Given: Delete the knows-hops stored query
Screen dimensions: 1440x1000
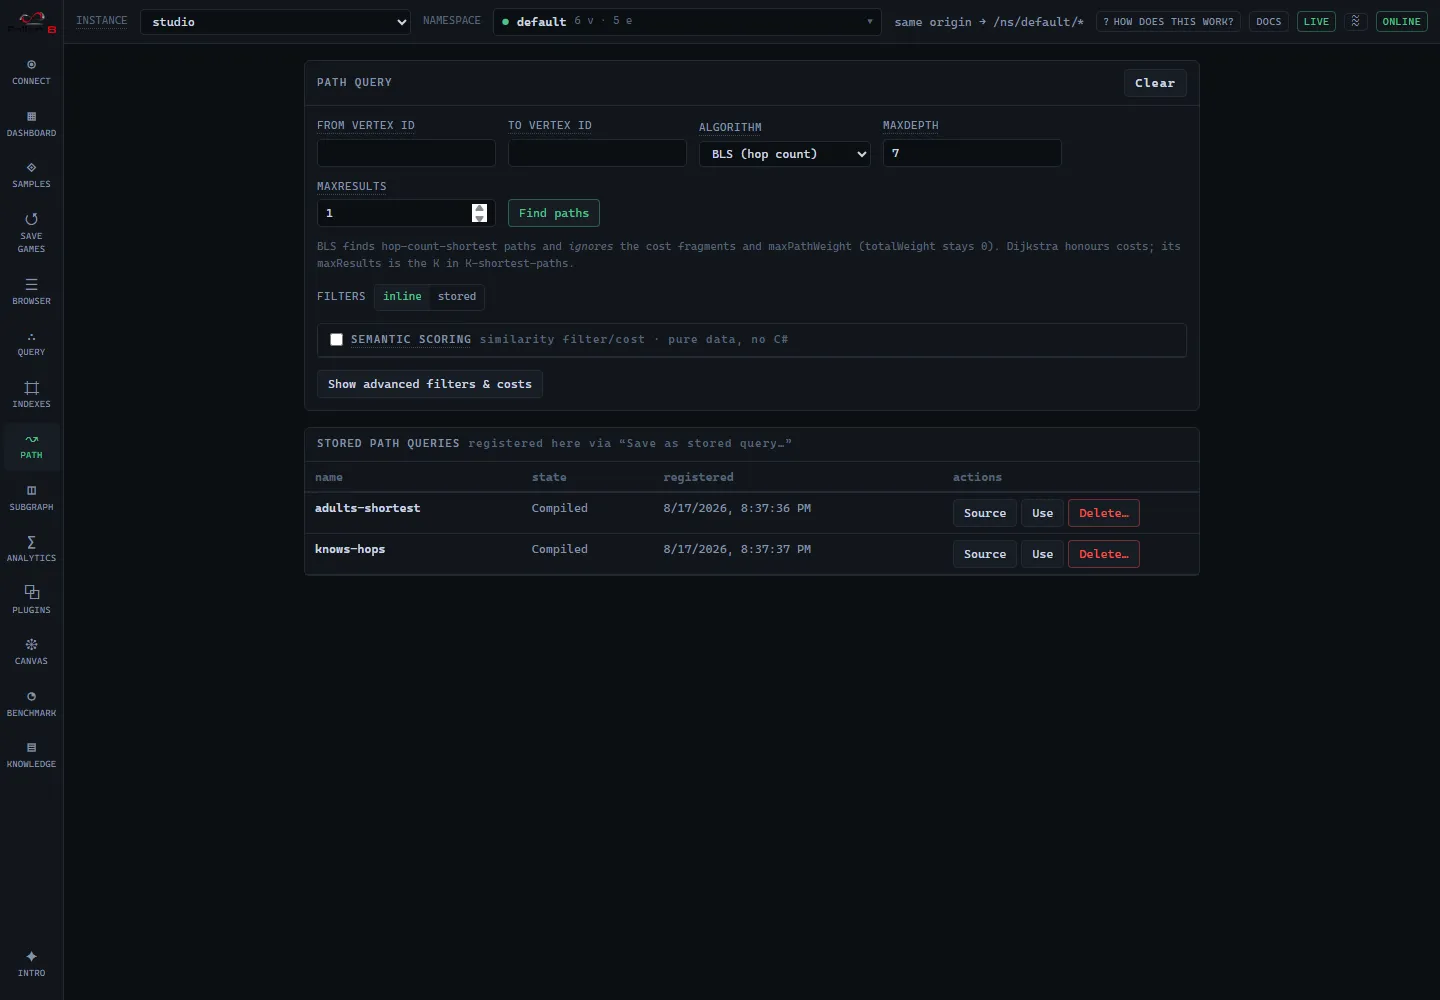Looking at the screenshot, I should pyautogui.click(x=1104, y=554).
